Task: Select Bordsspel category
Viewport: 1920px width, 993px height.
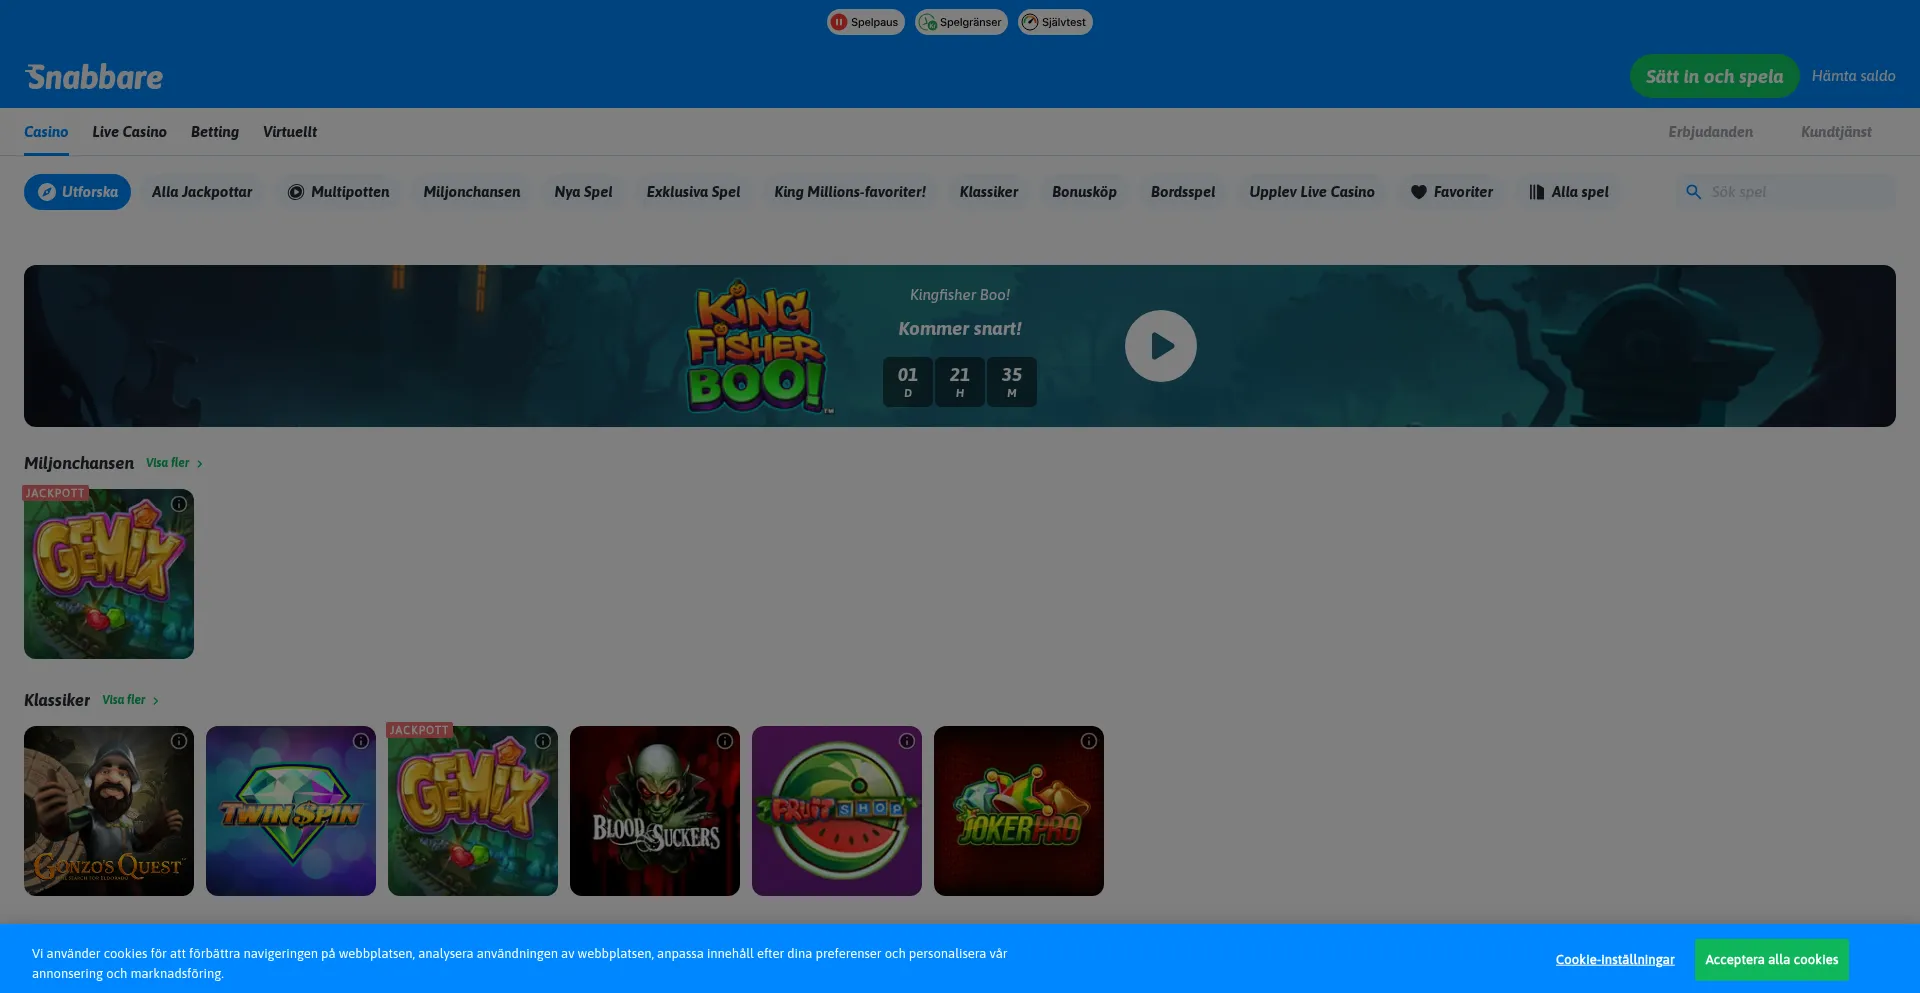Action: pyautogui.click(x=1183, y=192)
